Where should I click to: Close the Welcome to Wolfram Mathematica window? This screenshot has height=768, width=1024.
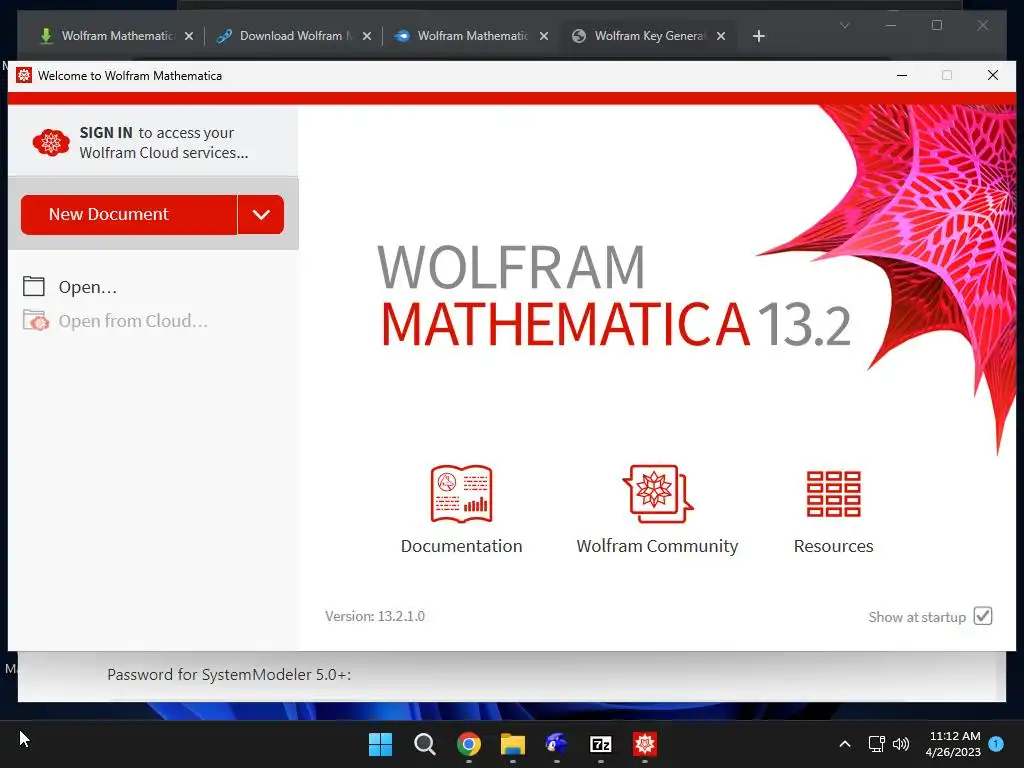pos(993,75)
